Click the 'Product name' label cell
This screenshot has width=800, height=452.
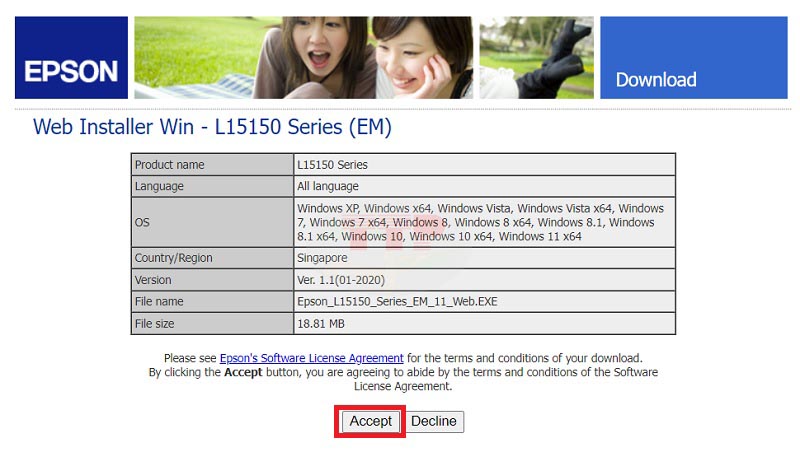click(x=212, y=165)
